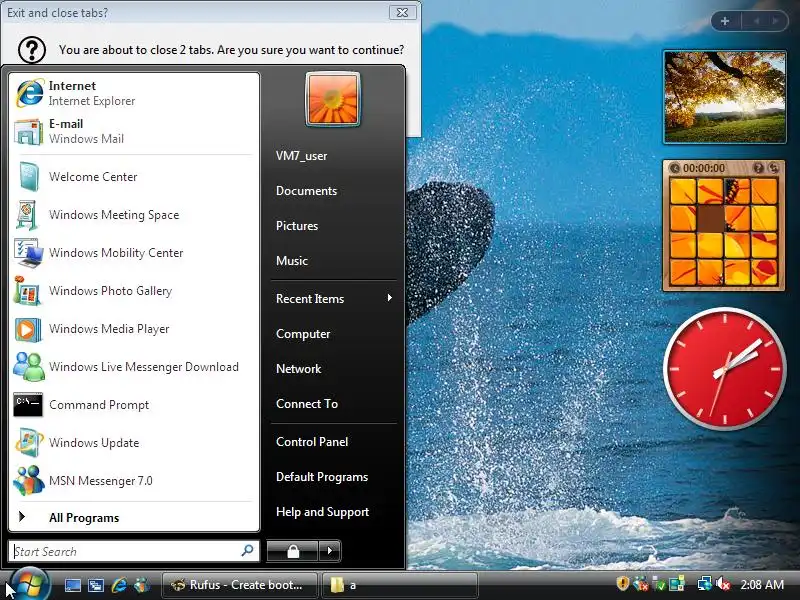Show puzzle picture with question-mark icon
800x600 pixels.
(759, 168)
